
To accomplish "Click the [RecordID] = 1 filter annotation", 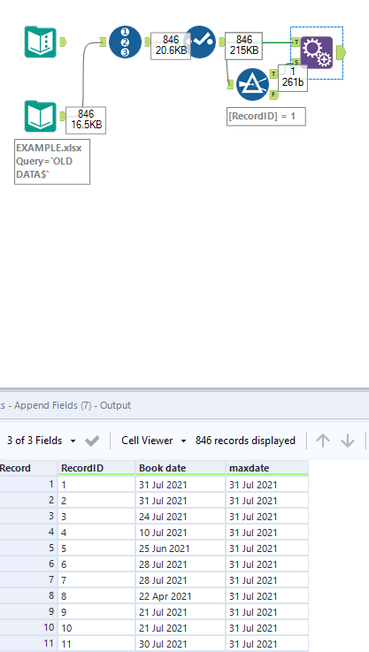I will (266, 116).
